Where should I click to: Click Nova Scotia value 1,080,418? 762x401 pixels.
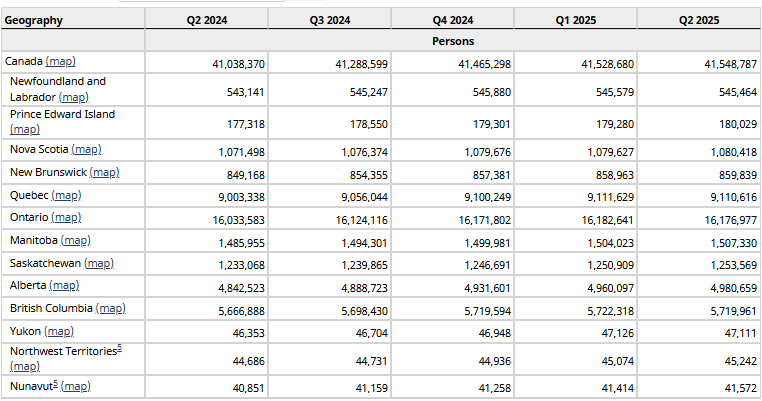(x=734, y=153)
